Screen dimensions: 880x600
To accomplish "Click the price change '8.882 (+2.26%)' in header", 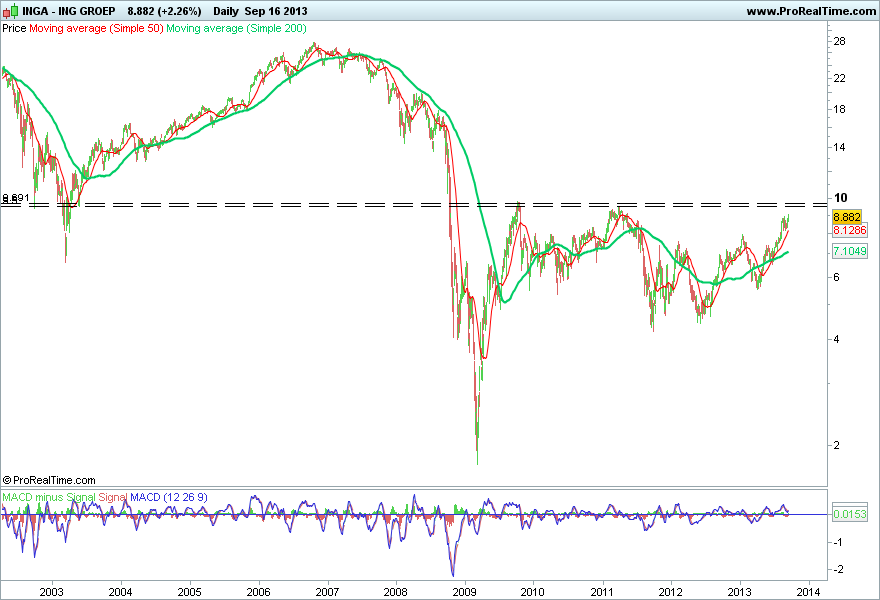I will click(x=164, y=11).
